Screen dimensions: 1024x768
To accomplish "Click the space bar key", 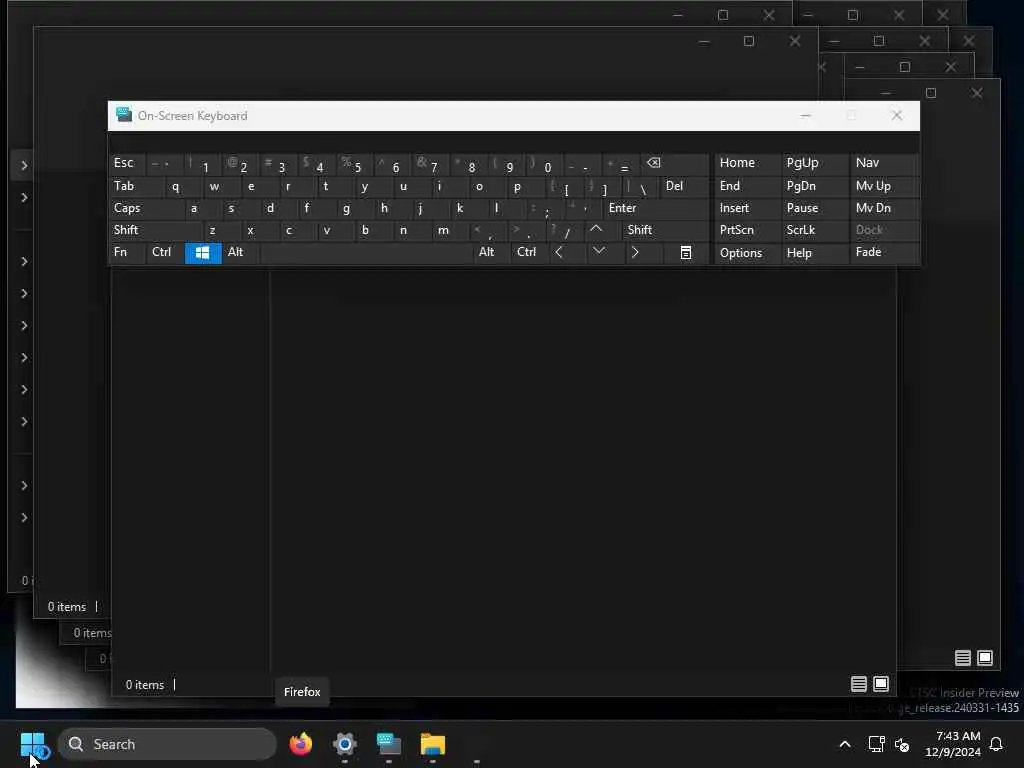I will click(x=366, y=253).
